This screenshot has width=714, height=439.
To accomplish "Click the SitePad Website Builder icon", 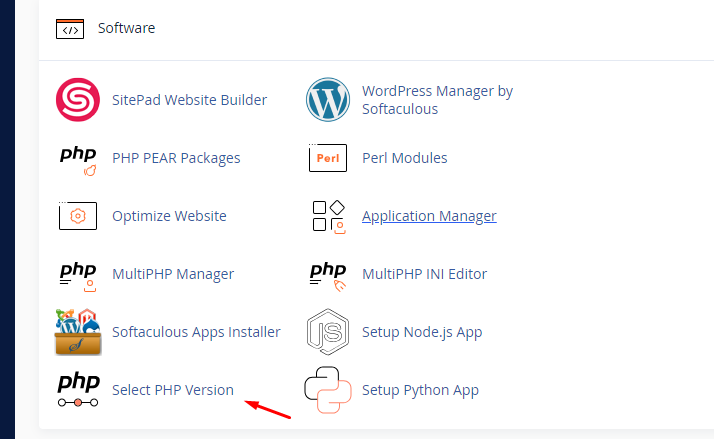I will [x=78, y=100].
